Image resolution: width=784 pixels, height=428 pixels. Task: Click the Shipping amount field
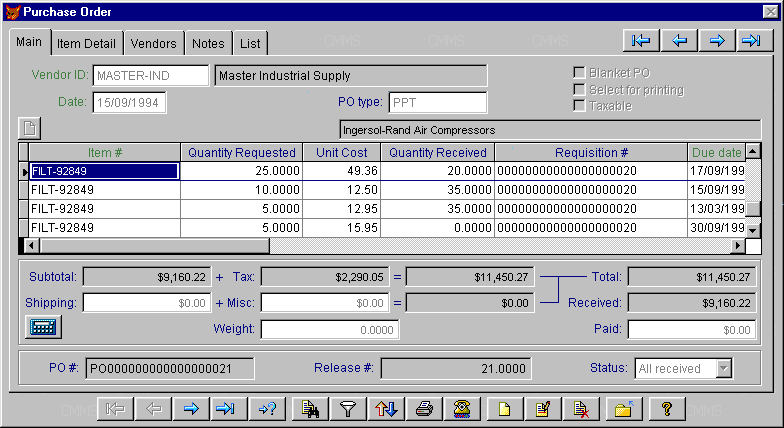[146, 302]
